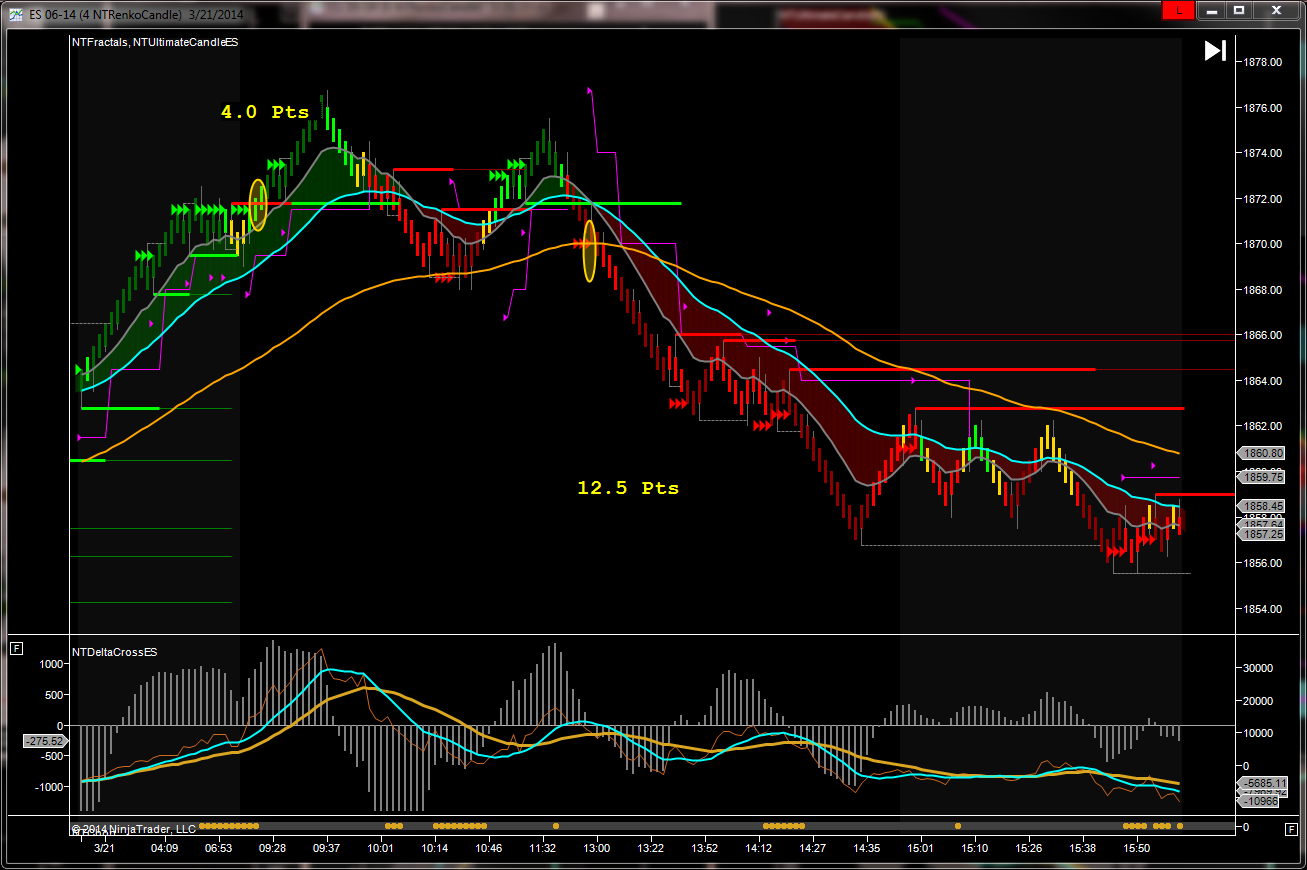
Task: Click the 09:28 time axis label
Action: coord(272,848)
